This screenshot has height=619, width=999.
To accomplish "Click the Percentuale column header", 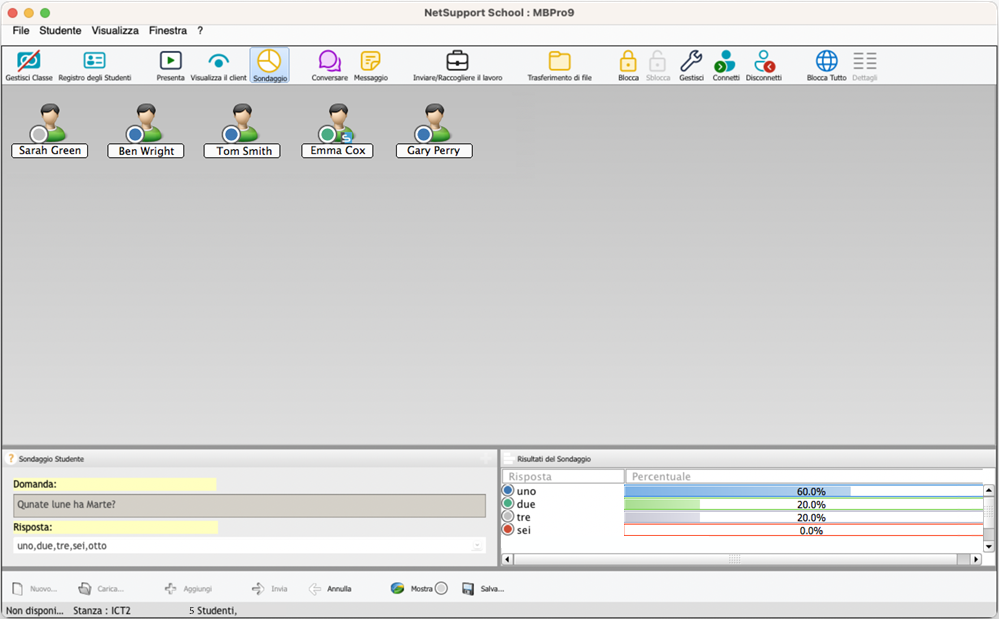I will 804,476.
